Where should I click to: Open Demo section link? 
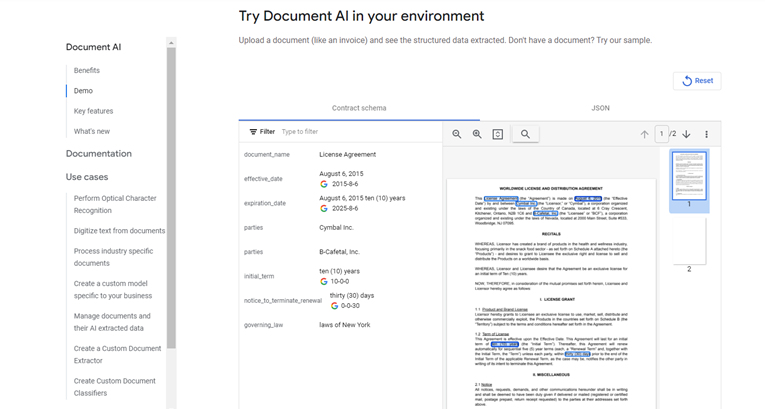click(83, 91)
